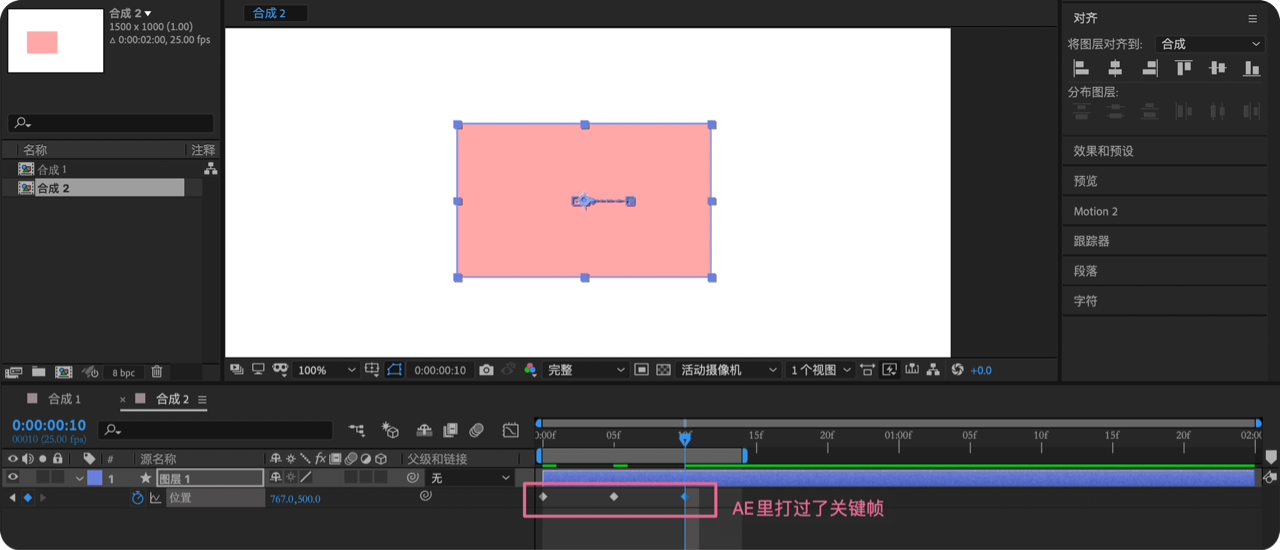Toggle the 位置 stopwatch
1280x550 pixels.
[137, 497]
